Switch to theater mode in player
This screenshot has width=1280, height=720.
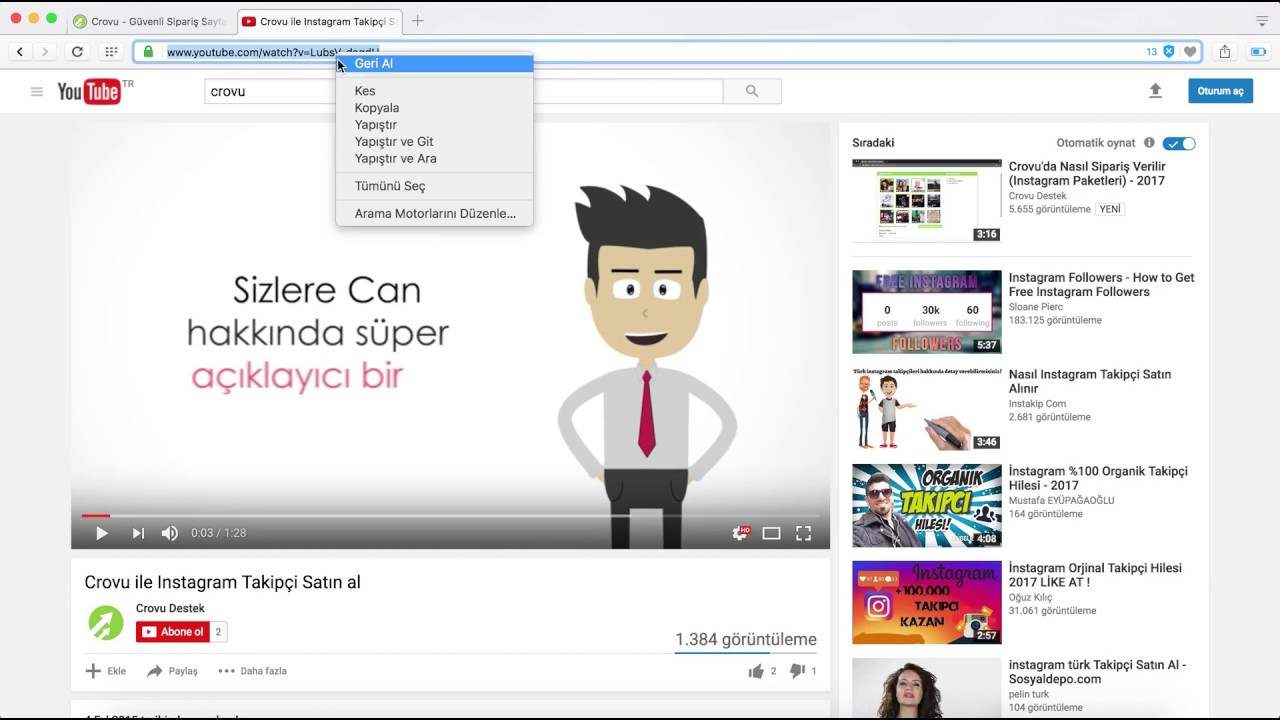coord(771,533)
